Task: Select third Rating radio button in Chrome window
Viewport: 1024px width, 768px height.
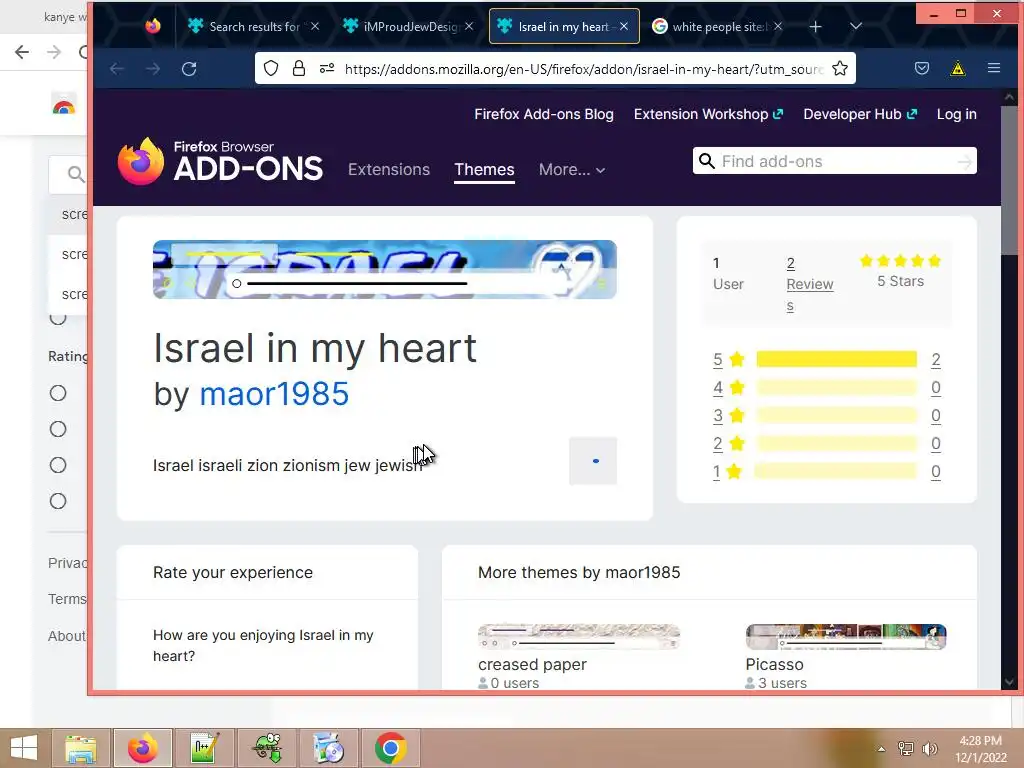Action: 58,465
